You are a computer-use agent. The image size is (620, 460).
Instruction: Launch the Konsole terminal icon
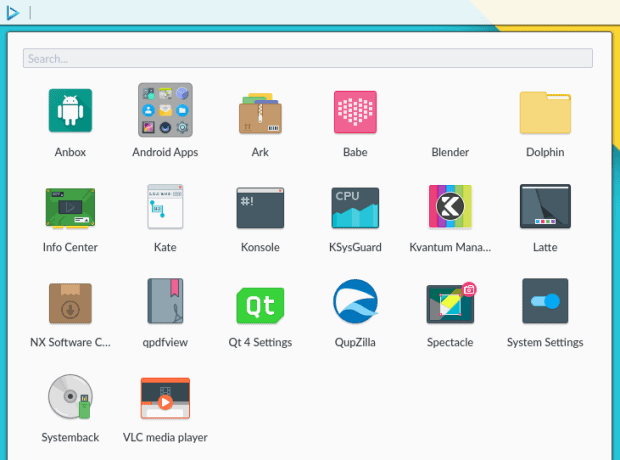[260, 208]
